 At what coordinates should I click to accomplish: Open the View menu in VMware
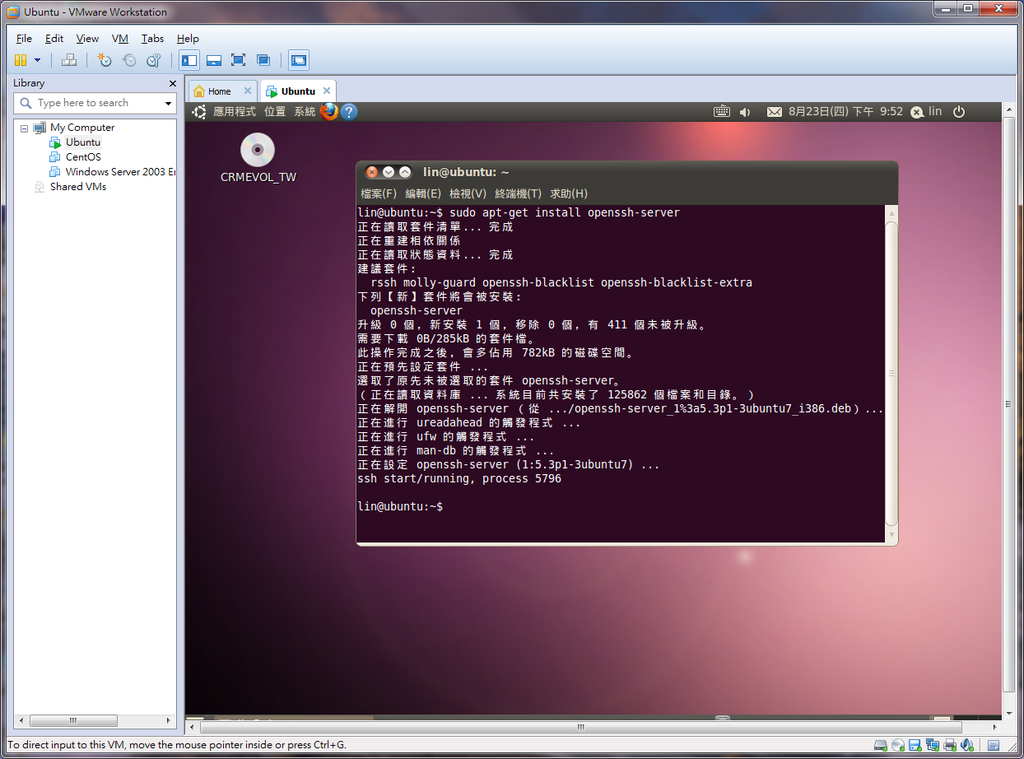click(x=87, y=39)
